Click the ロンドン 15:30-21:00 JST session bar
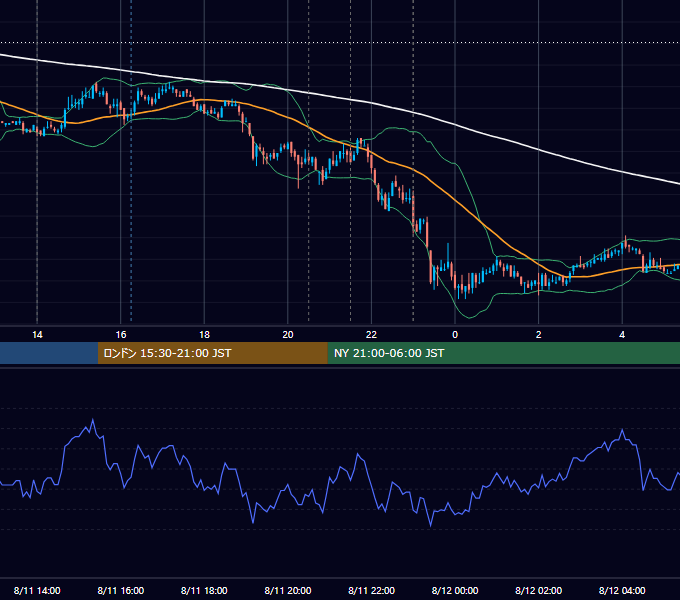This screenshot has width=680, height=600. tap(212, 353)
